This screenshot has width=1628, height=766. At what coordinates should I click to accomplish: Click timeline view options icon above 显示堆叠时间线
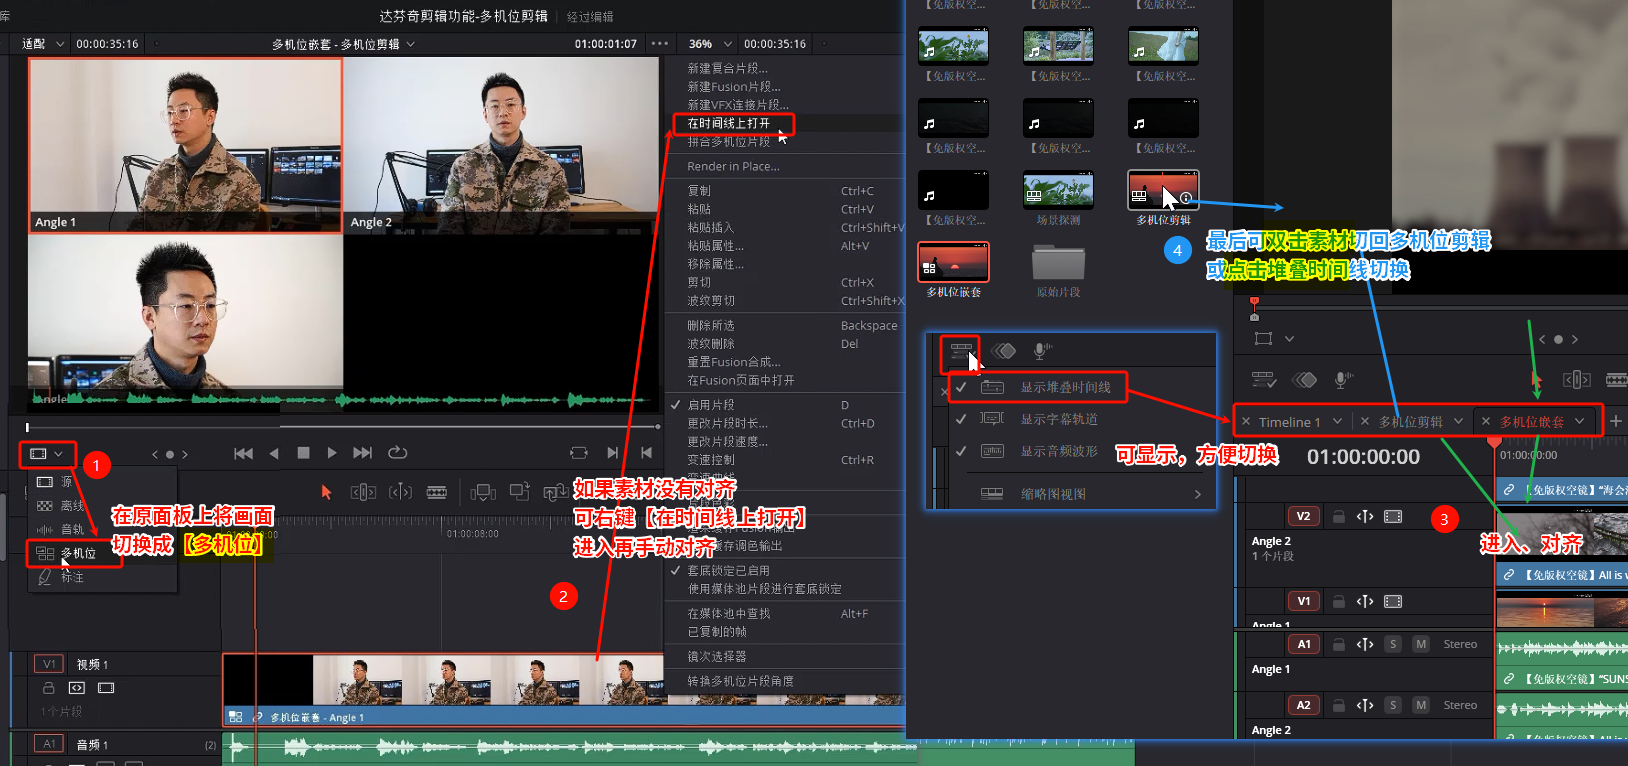960,351
